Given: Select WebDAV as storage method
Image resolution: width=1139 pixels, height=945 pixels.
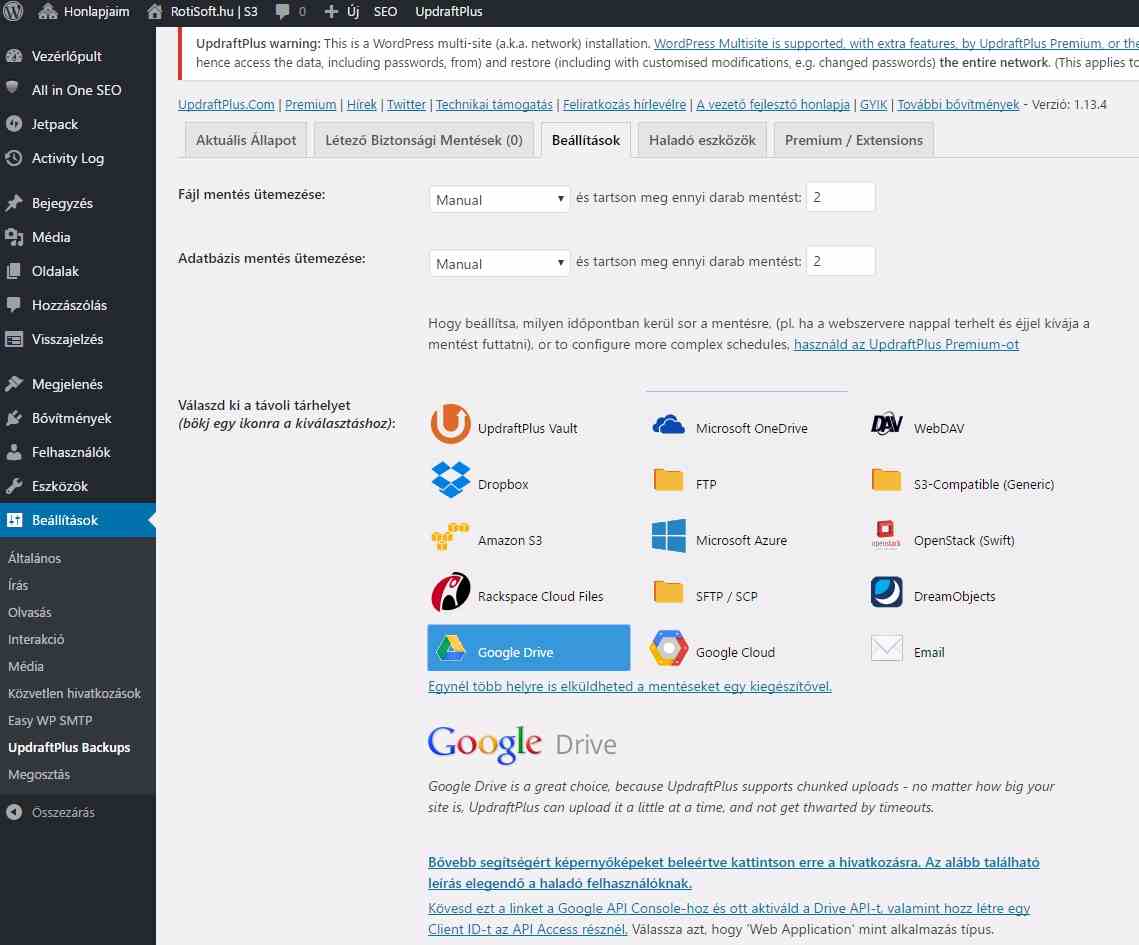Looking at the screenshot, I should (x=885, y=423).
